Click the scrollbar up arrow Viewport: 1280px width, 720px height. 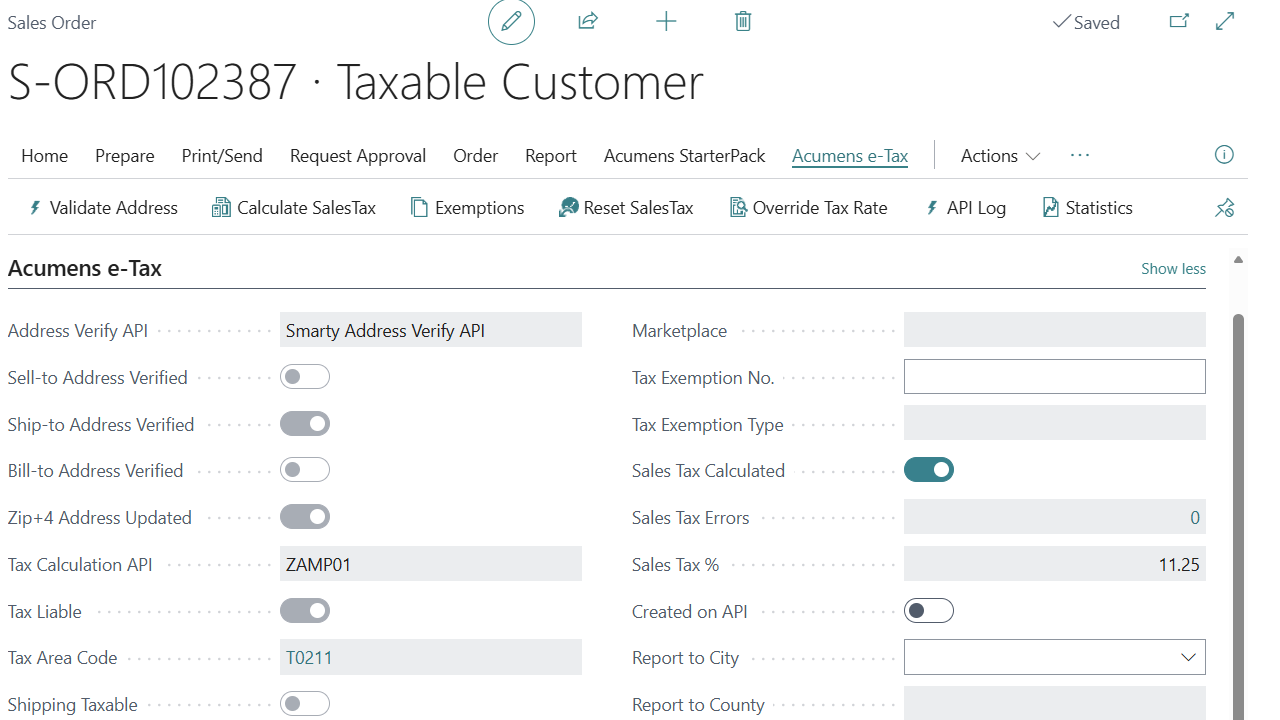click(1239, 260)
